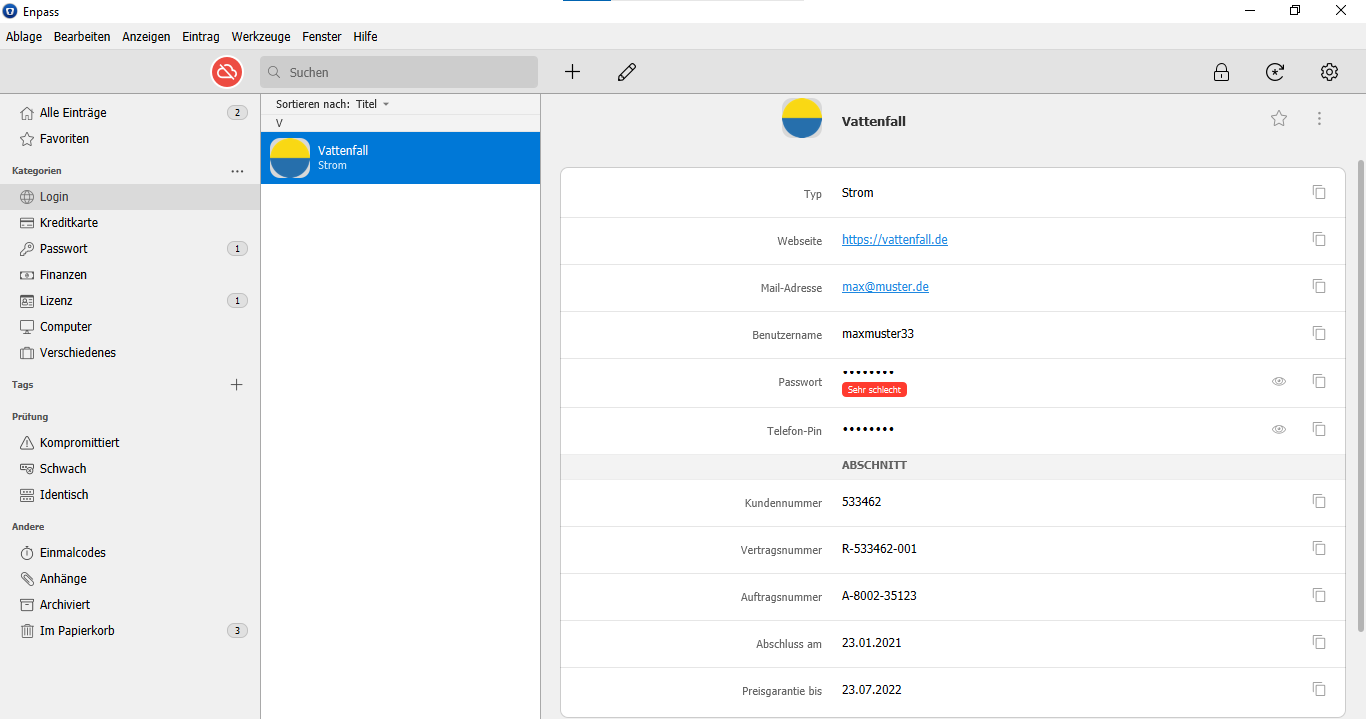1366x719 pixels.
Task: Copy the Telefon-Pin value
Action: (1319, 429)
